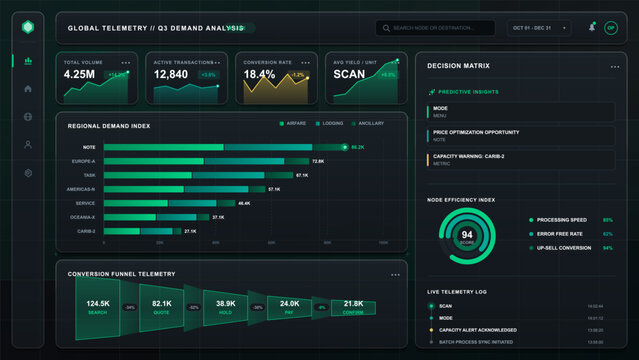Click the TASK row label

click(89, 175)
